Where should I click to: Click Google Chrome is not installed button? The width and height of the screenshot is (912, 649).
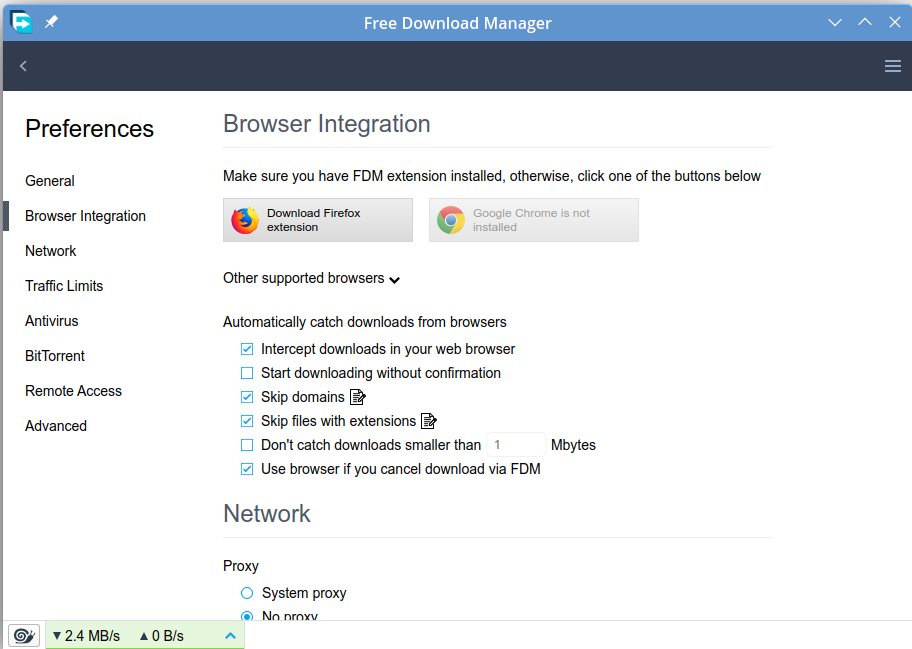(x=534, y=220)
